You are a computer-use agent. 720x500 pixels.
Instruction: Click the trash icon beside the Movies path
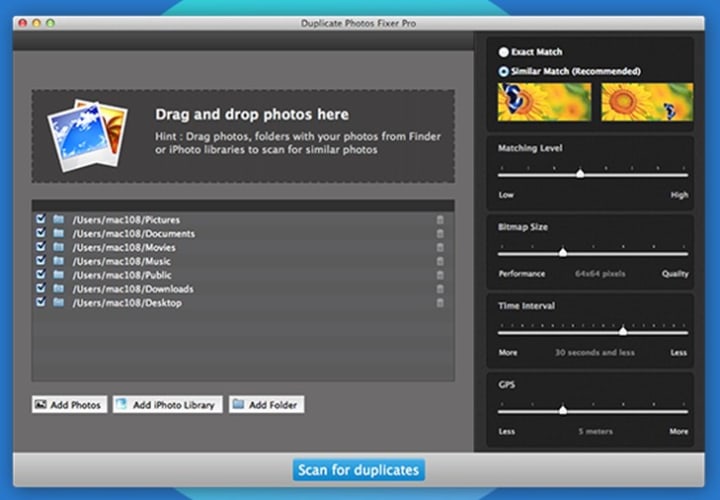tap(440, 247)
